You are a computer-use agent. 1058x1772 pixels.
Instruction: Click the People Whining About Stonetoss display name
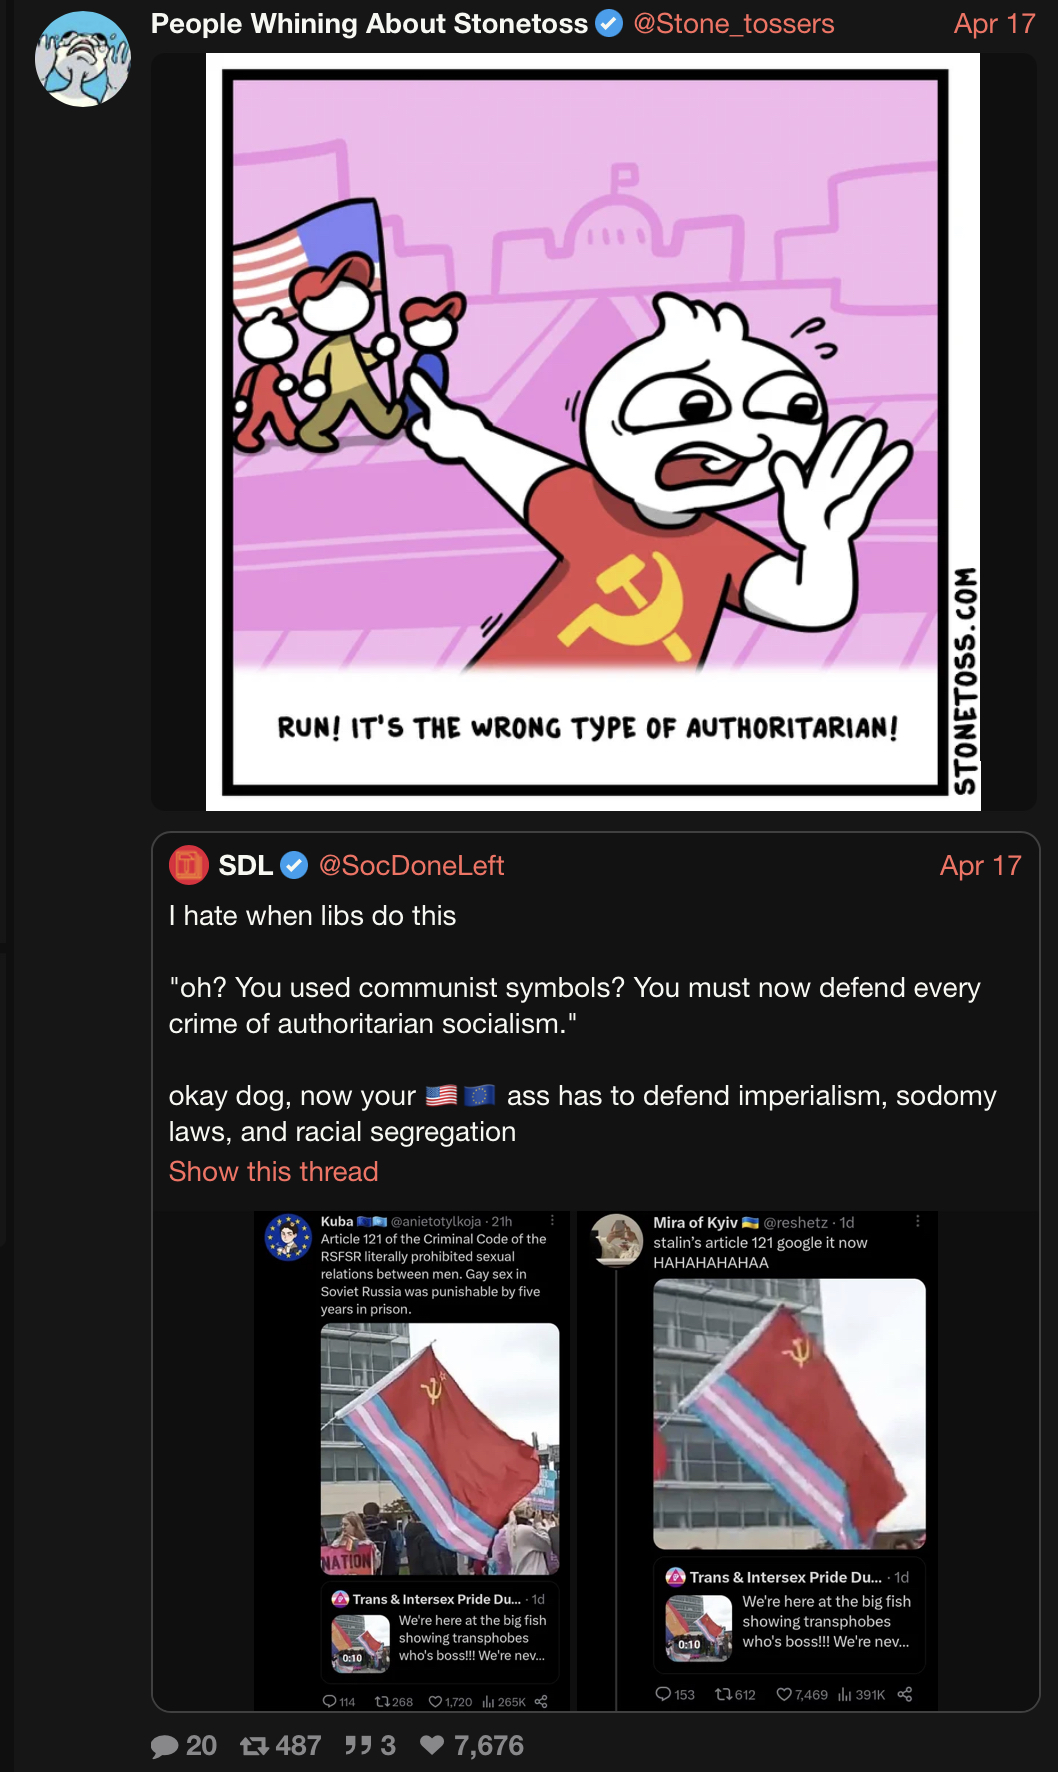coord(369,23)
